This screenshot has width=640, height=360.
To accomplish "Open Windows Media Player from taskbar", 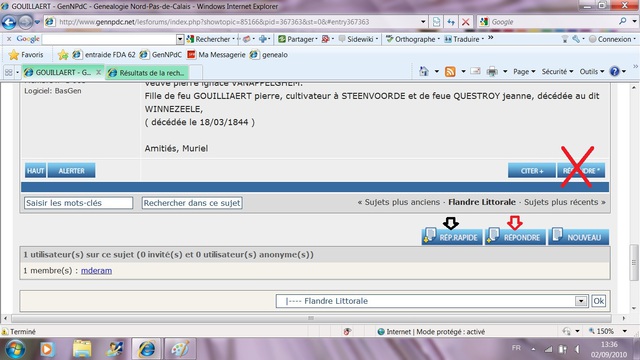I will pyautogui.click(x=47, y=349).
